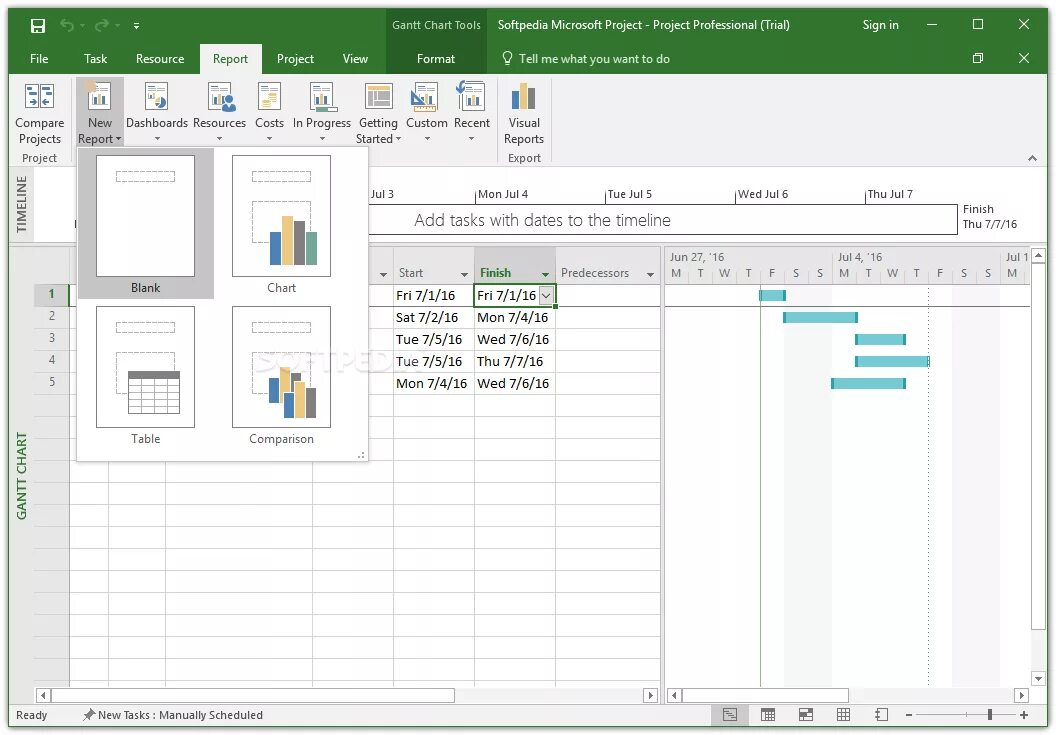Click the Save icon in quick access toolbar

pyautogui.click(x=38, y=26)
